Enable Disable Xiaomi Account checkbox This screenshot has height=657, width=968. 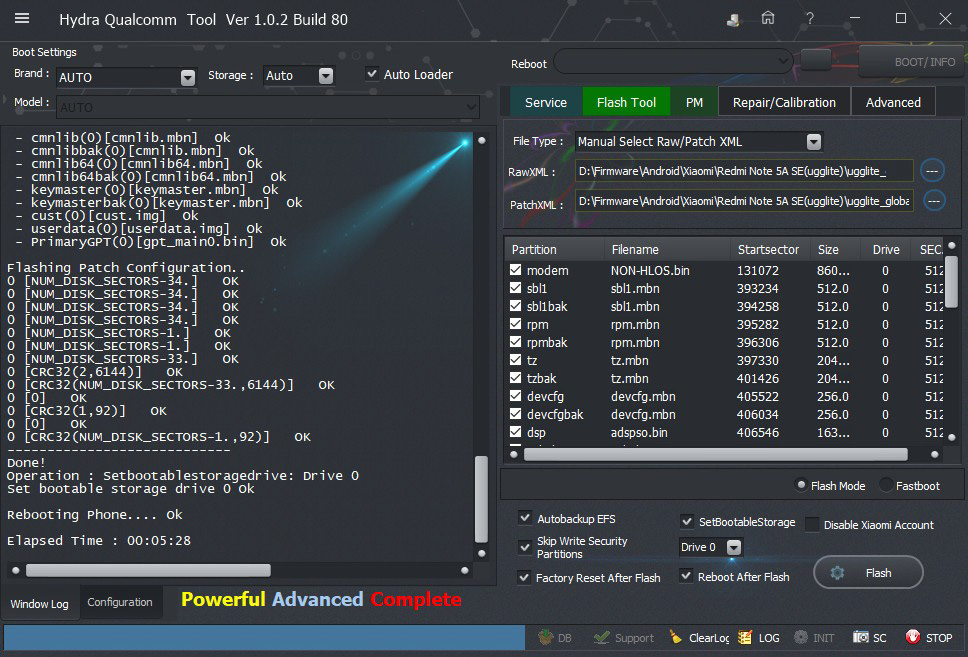(x=812, y=524)
